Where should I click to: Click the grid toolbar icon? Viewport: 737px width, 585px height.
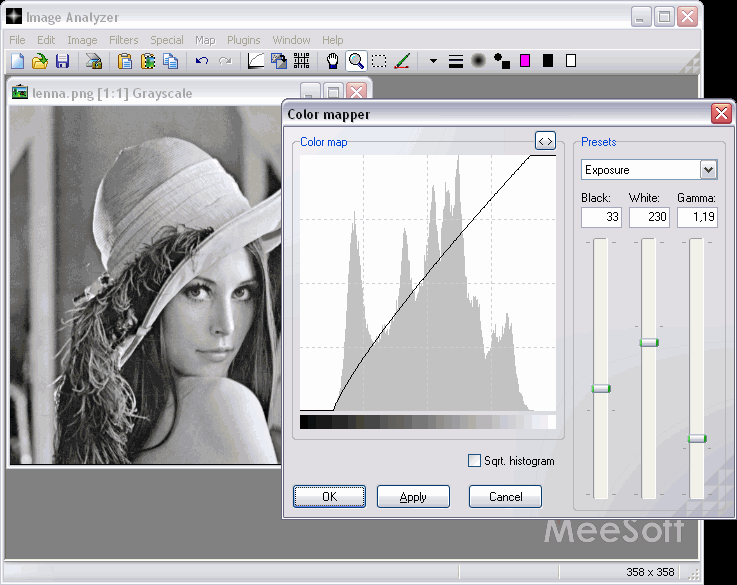(x=301, y=61)
